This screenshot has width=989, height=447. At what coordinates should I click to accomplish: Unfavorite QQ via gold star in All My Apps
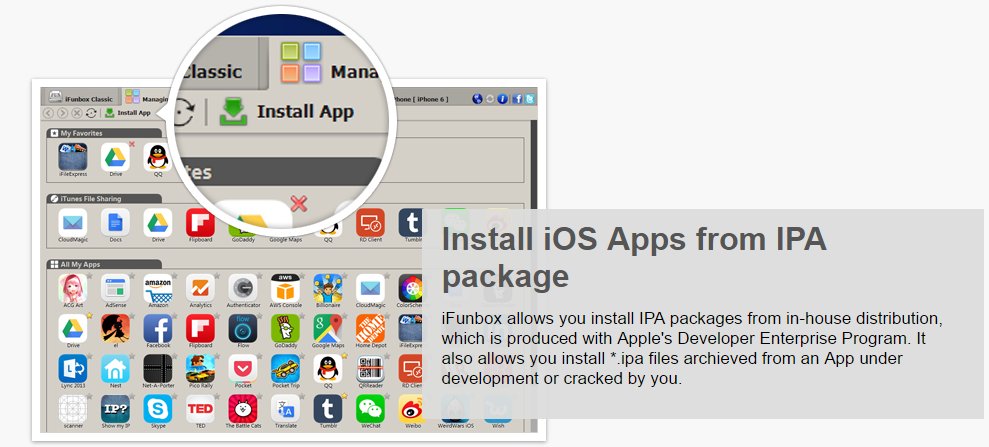coord(344,356)
